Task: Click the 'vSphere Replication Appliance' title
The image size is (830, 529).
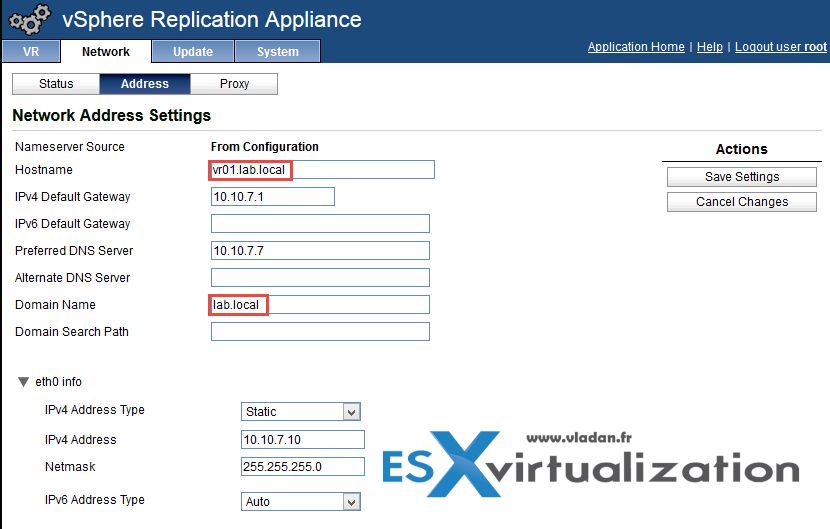Action: (212, 20)
